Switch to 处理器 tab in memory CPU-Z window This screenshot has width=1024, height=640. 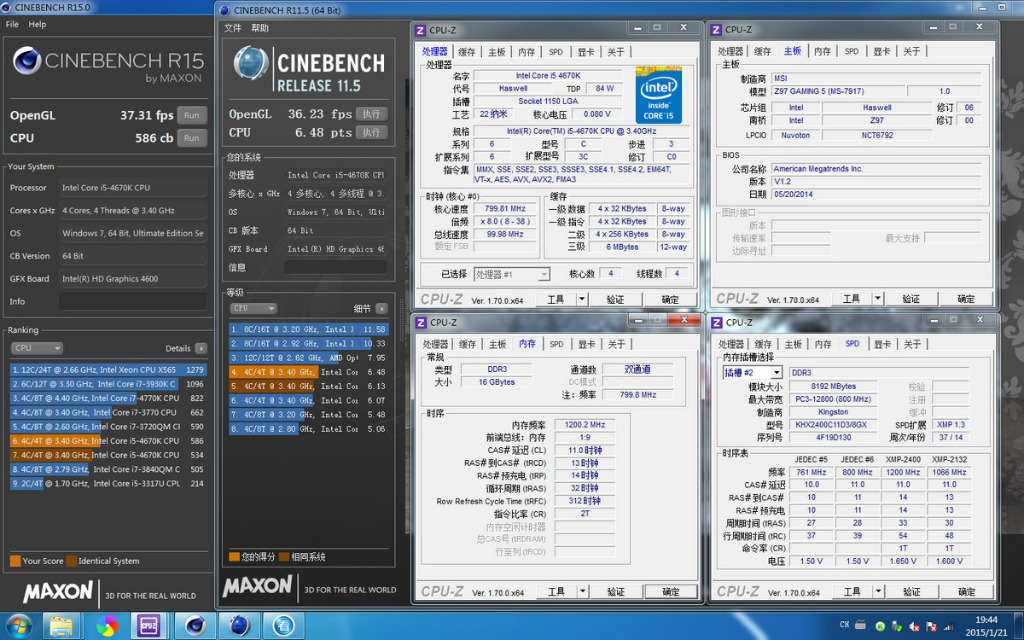point(435,344)
